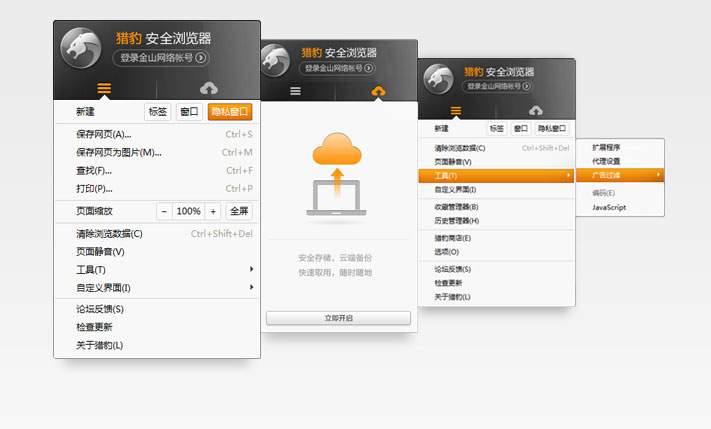Image resolution: width=711 pixels, height=429 pixels.
Task: Click the 100% zoom level field
Action: pos(188,211)
